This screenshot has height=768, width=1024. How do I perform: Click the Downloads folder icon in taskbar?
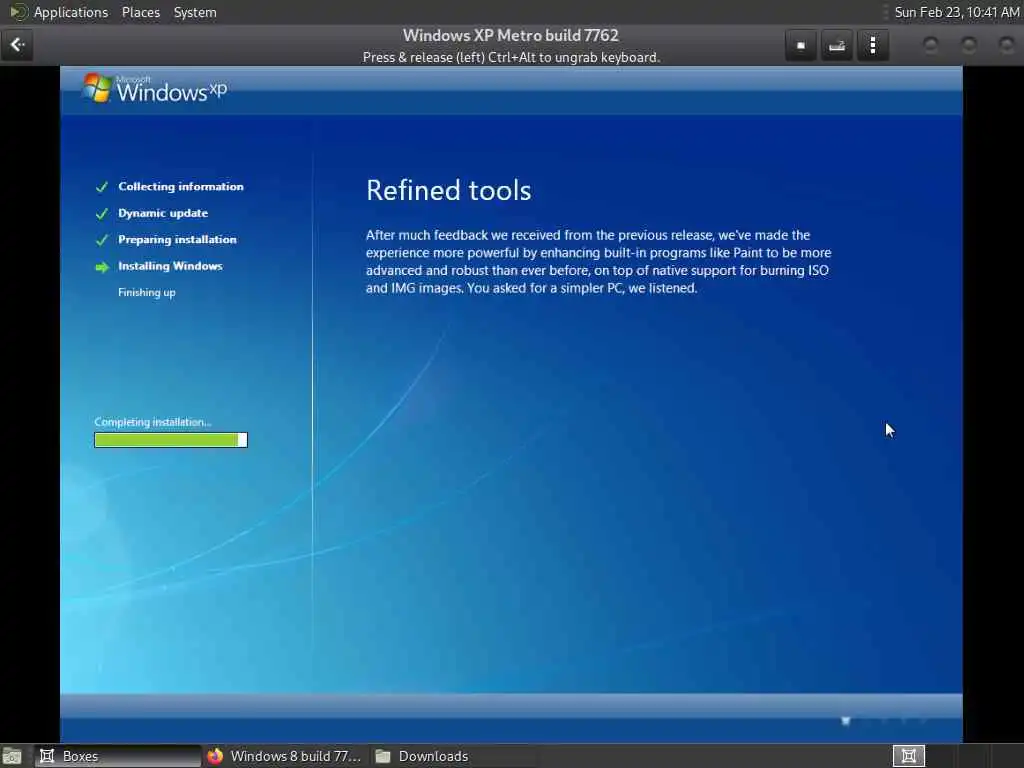pos(383,756)
